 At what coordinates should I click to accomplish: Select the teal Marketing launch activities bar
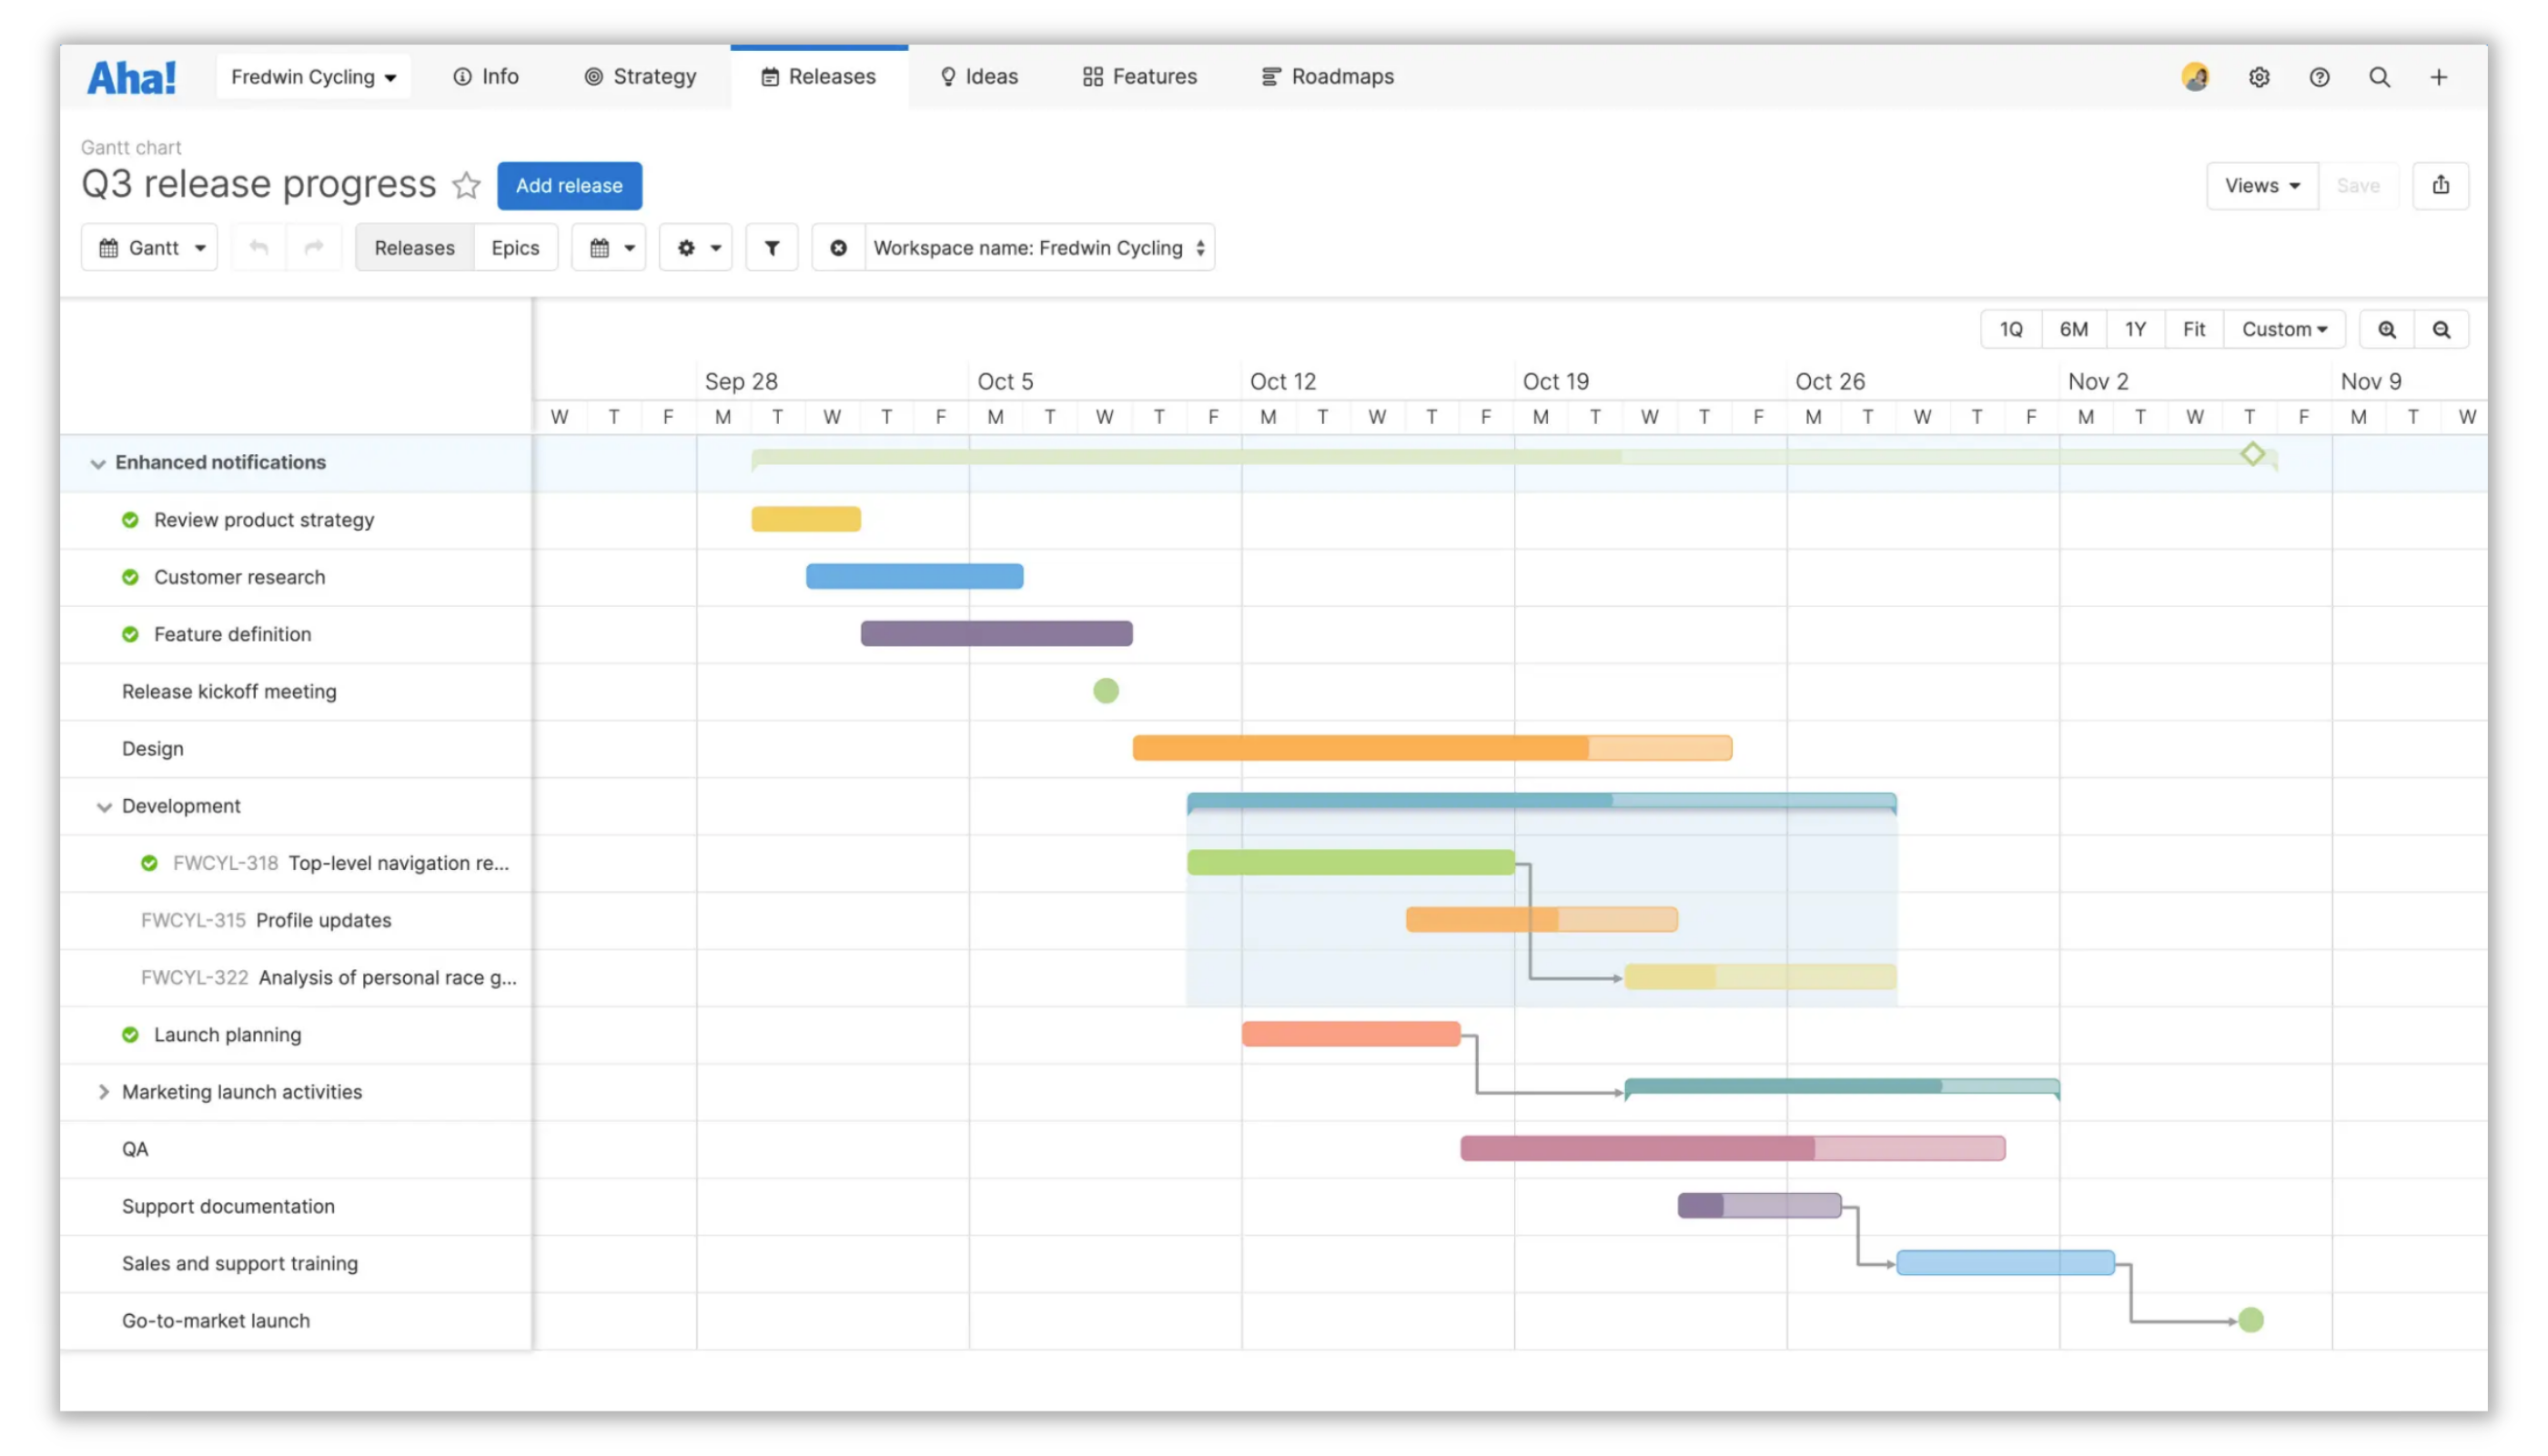point(1841,1087)
